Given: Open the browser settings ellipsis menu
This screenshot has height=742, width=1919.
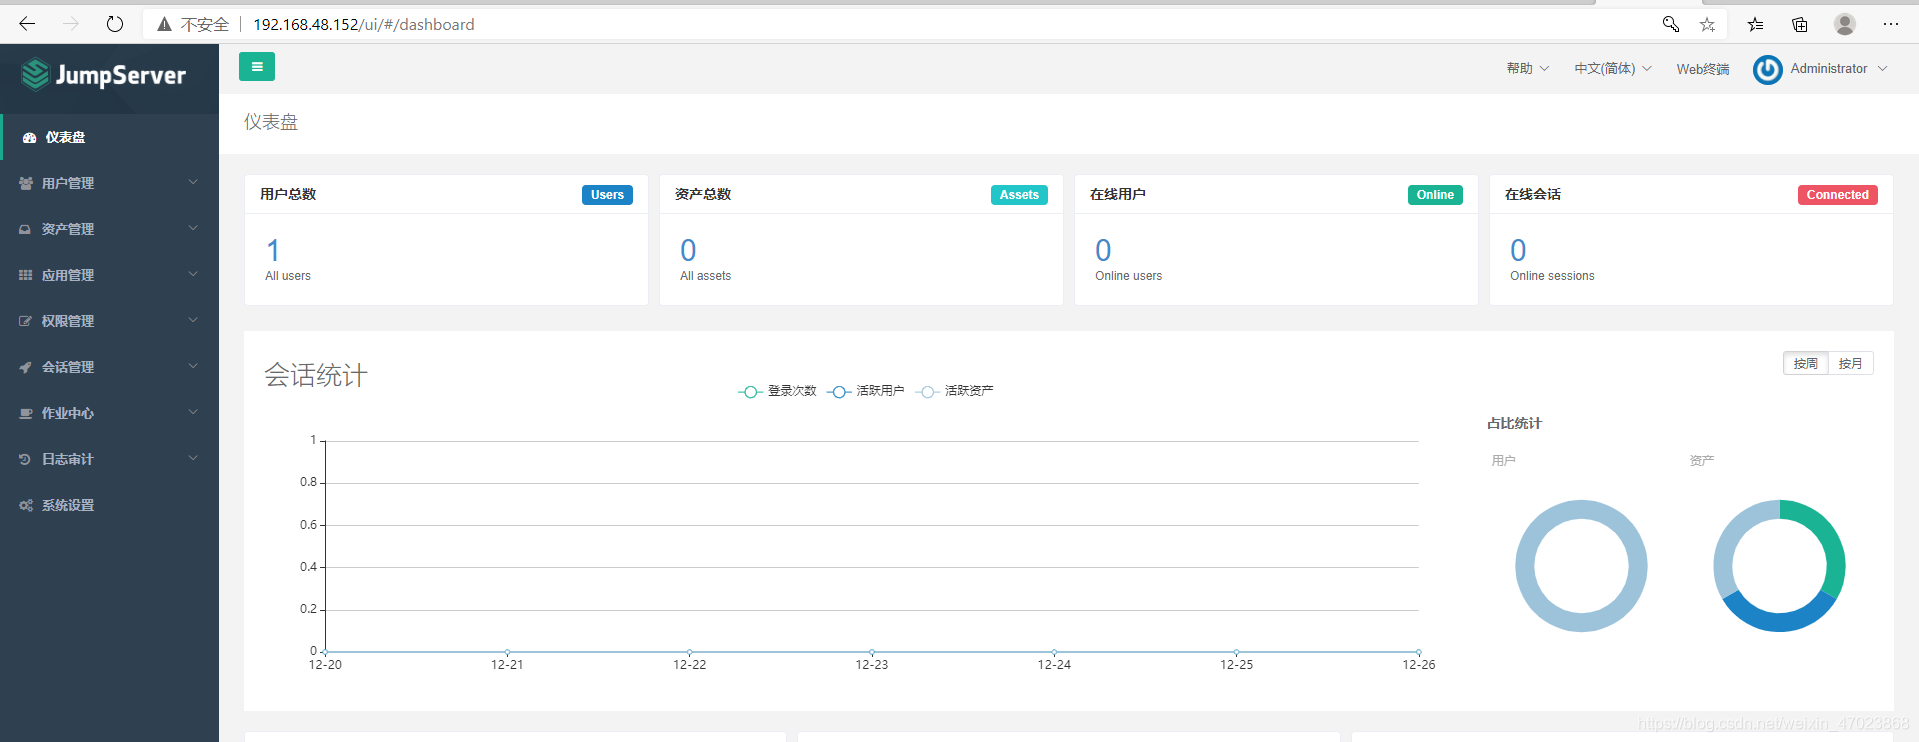Looking at the screenshot, I should tap(1890, 24).
